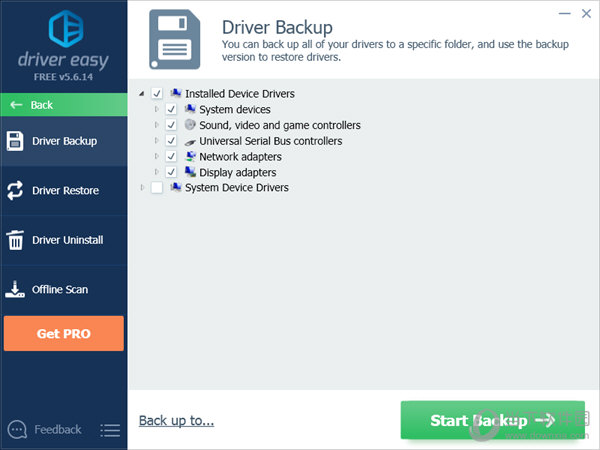Click the large floppy disk header icon
This screenshot has height=450, width=600.
[174, 39]
